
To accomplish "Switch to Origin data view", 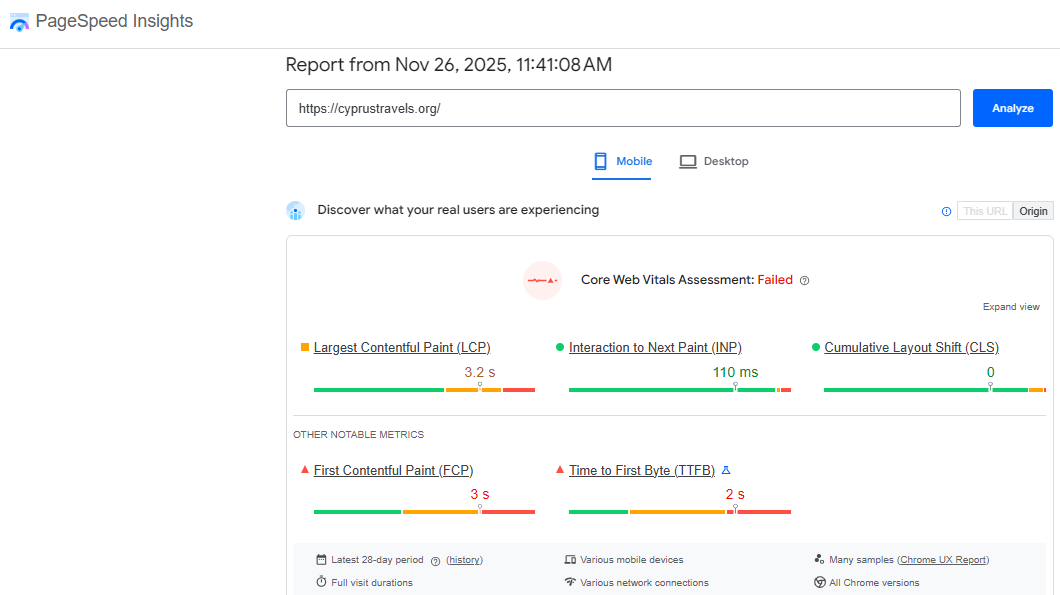I will coord(1033,211).
